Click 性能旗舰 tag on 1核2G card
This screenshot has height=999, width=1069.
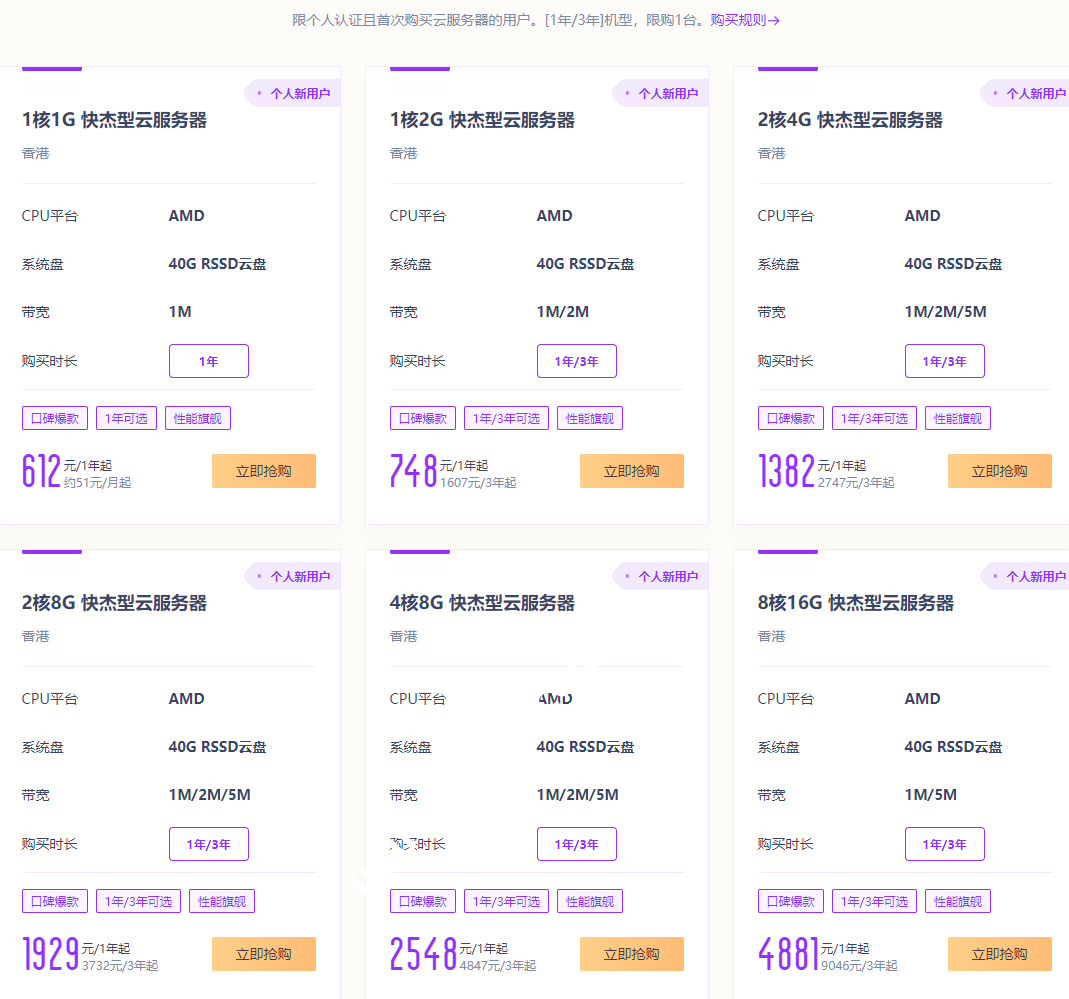(590, 418)
